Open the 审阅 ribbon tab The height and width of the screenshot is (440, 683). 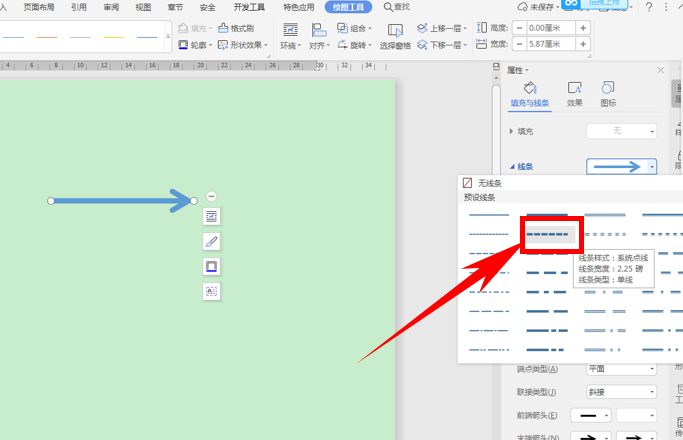point(111,7)
